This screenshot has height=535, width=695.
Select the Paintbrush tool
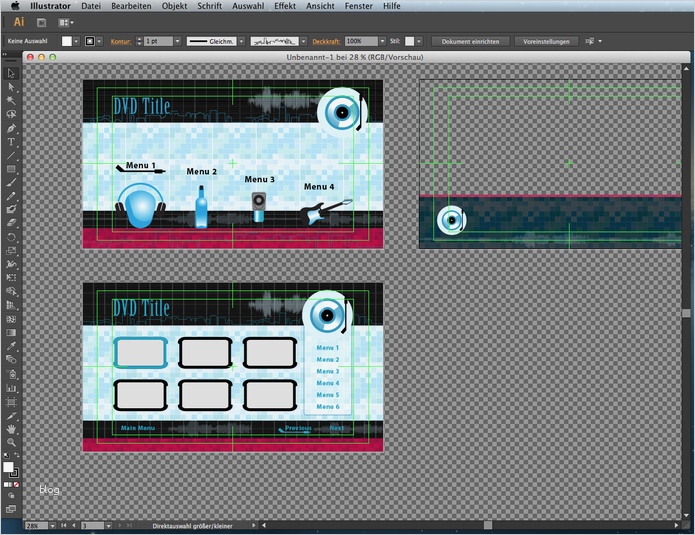point(11,183)
